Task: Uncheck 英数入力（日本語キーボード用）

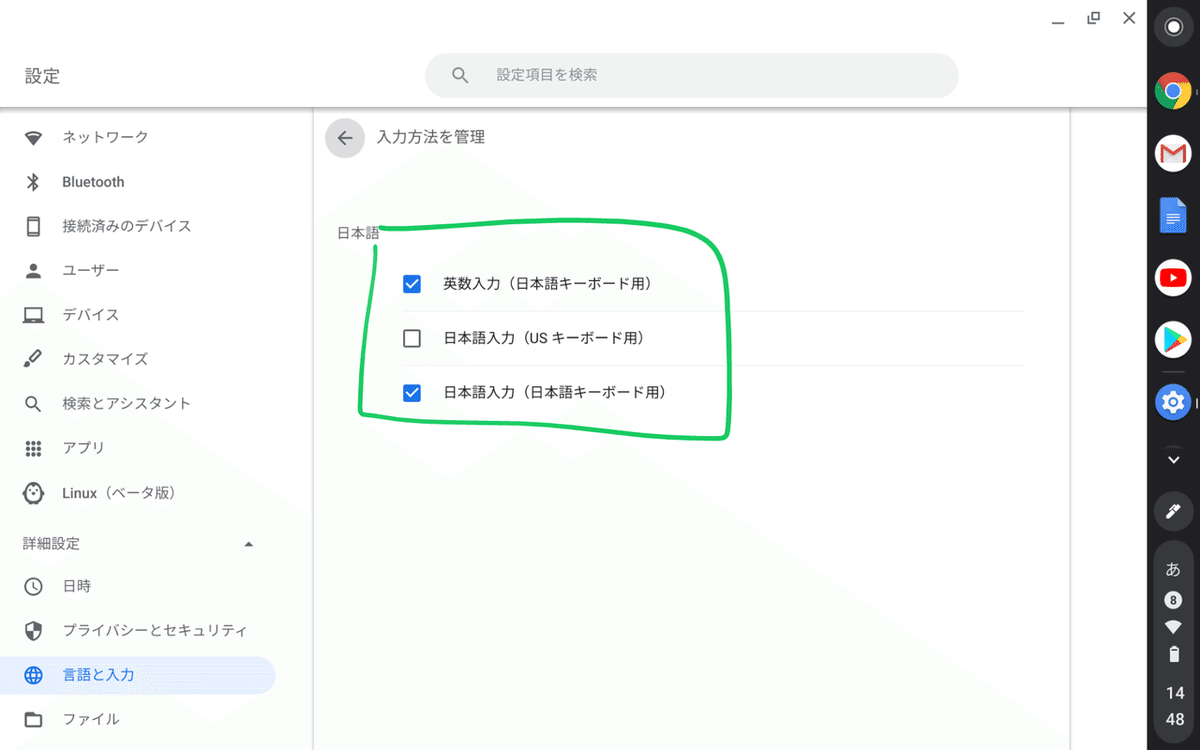Action: [411, 283]
